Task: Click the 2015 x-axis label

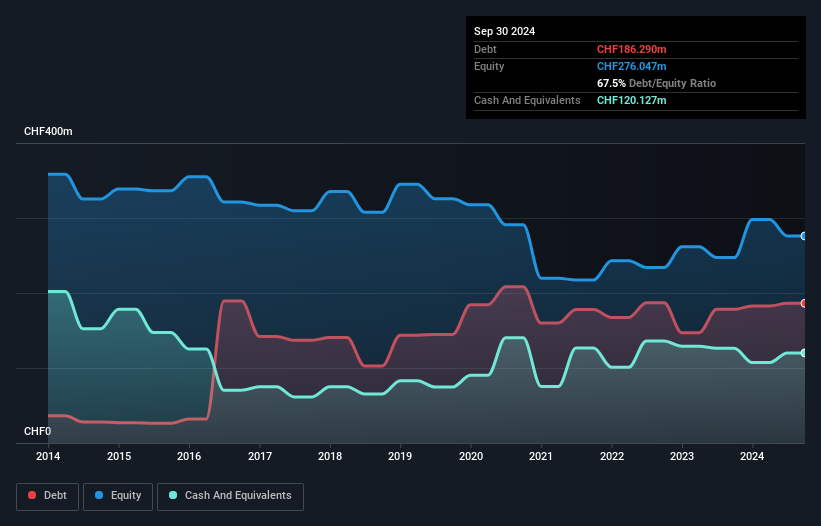Action: pyautogui.click(x=119, y=456)
